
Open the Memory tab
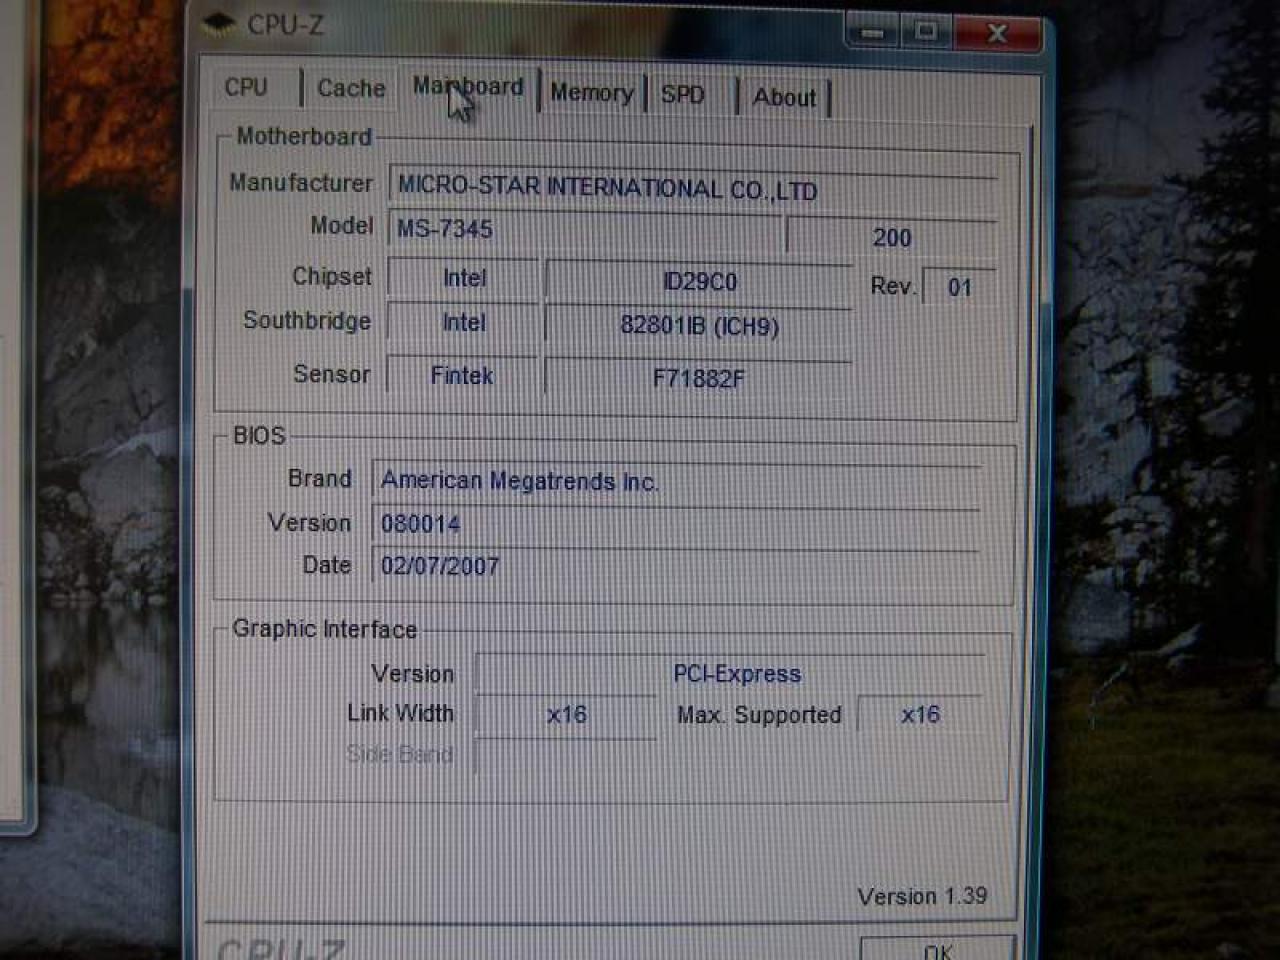592,93
